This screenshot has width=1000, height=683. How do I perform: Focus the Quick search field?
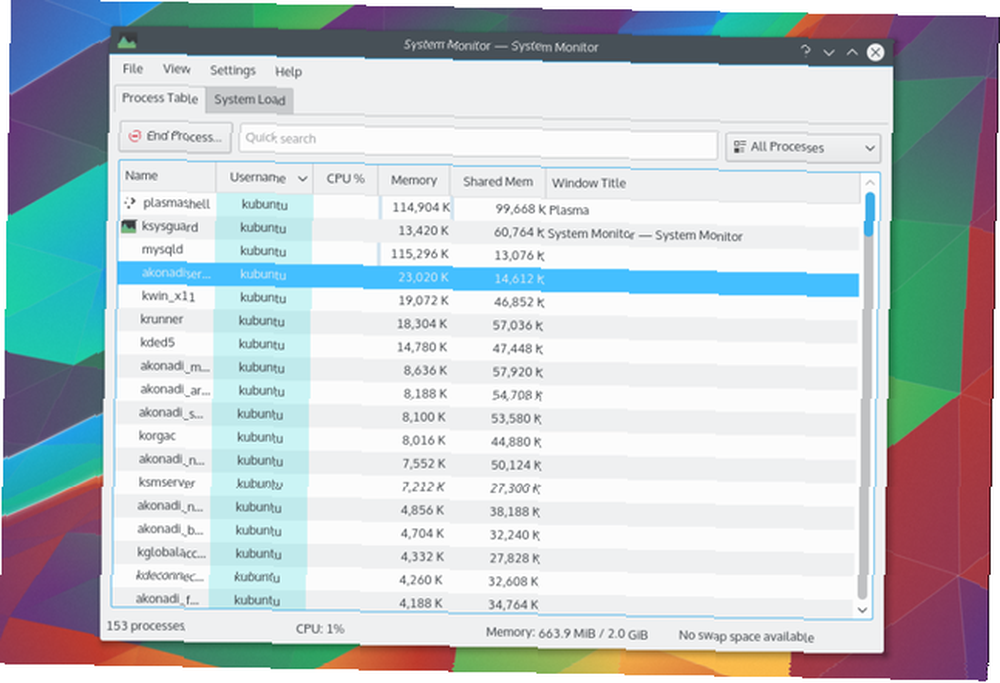pyautogui.click(x=478, y=142)
